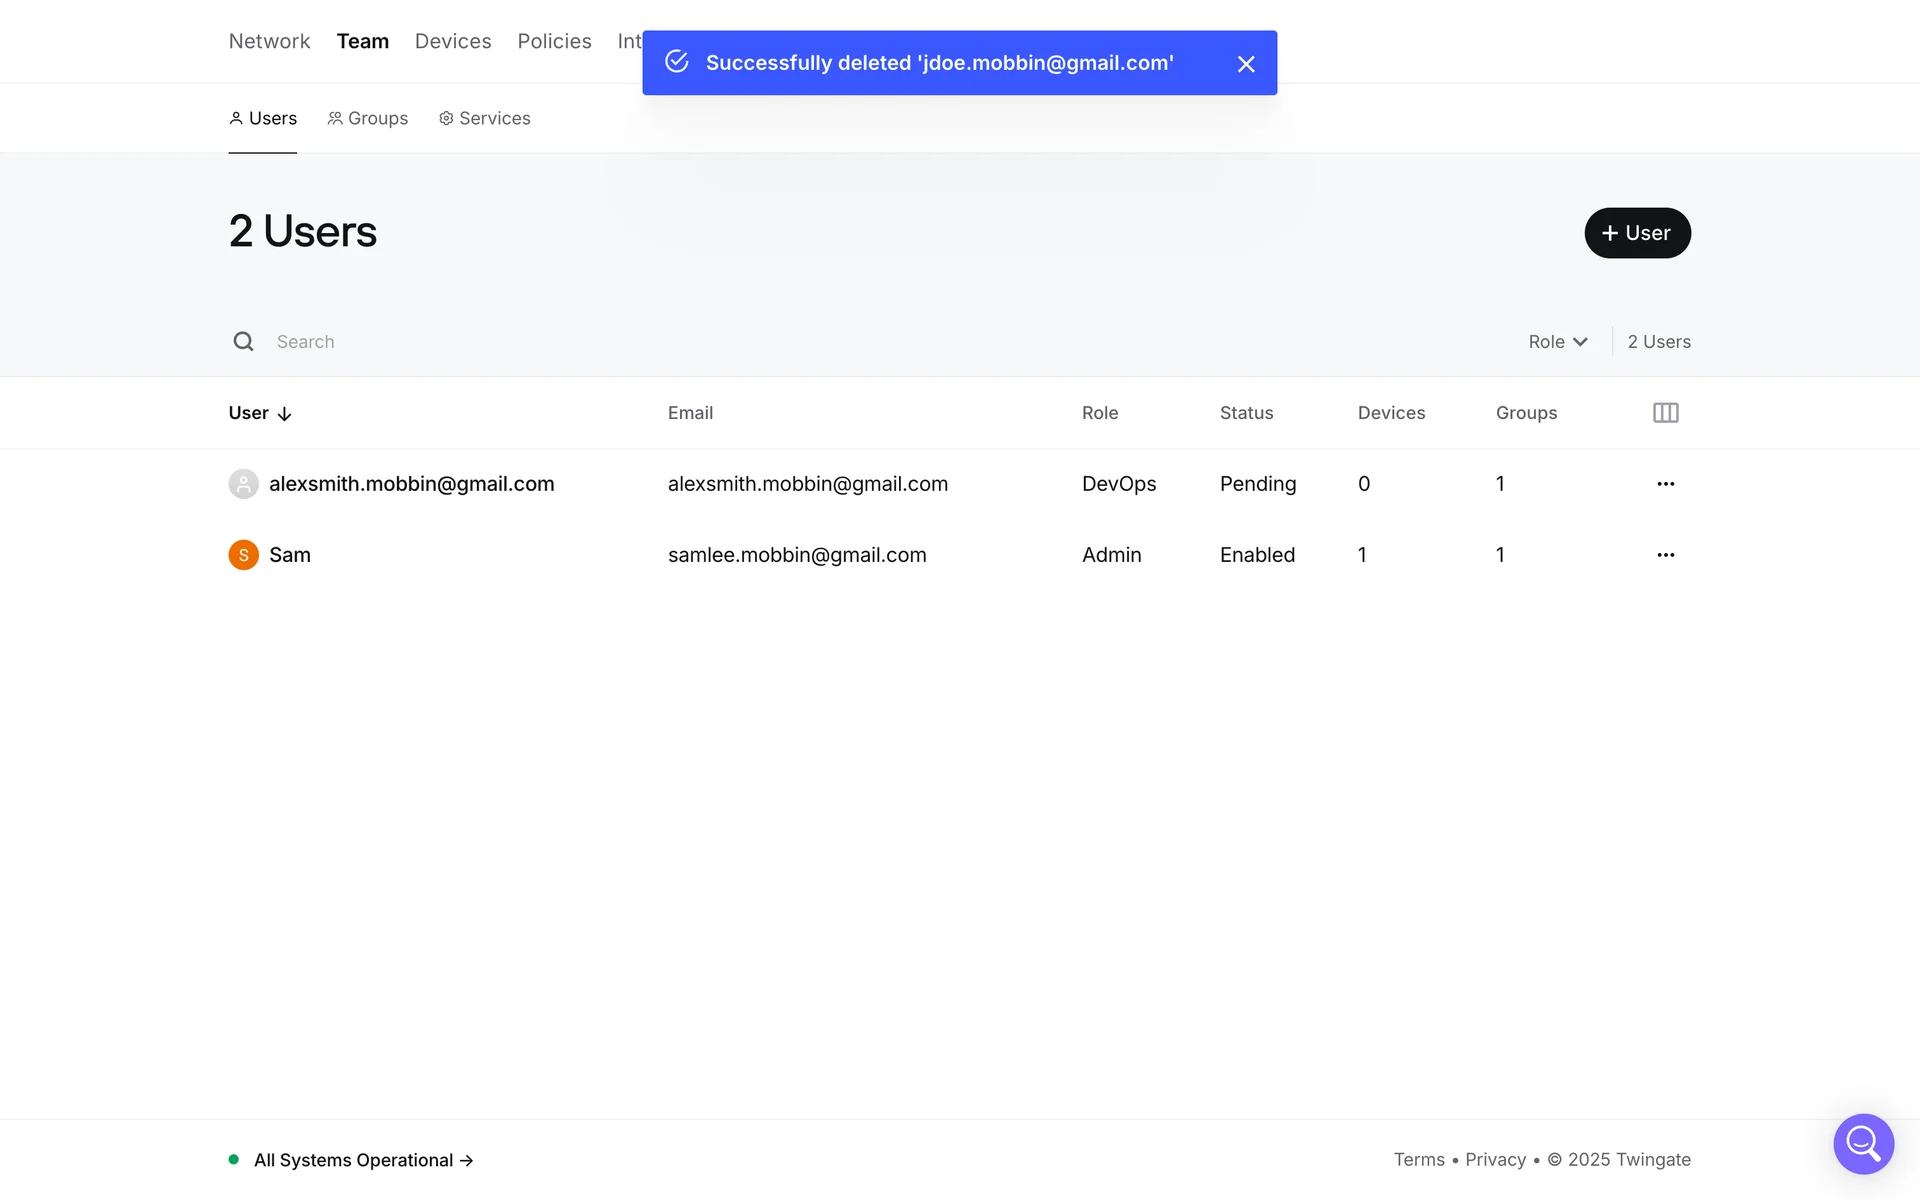Click the success checkmark icon in notification

(677, 62)
